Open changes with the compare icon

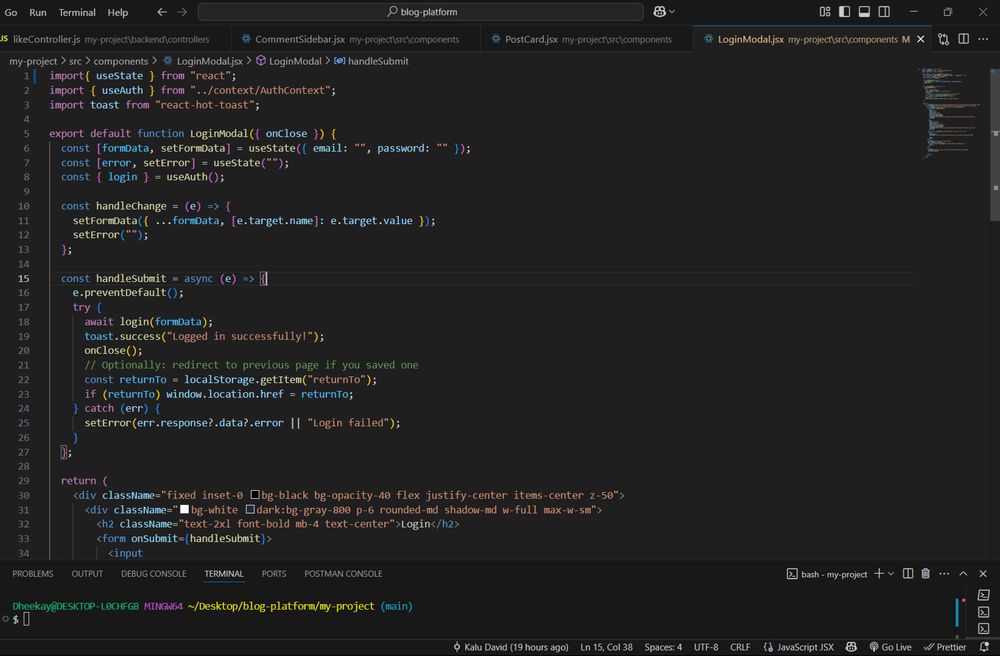(943, 39)
